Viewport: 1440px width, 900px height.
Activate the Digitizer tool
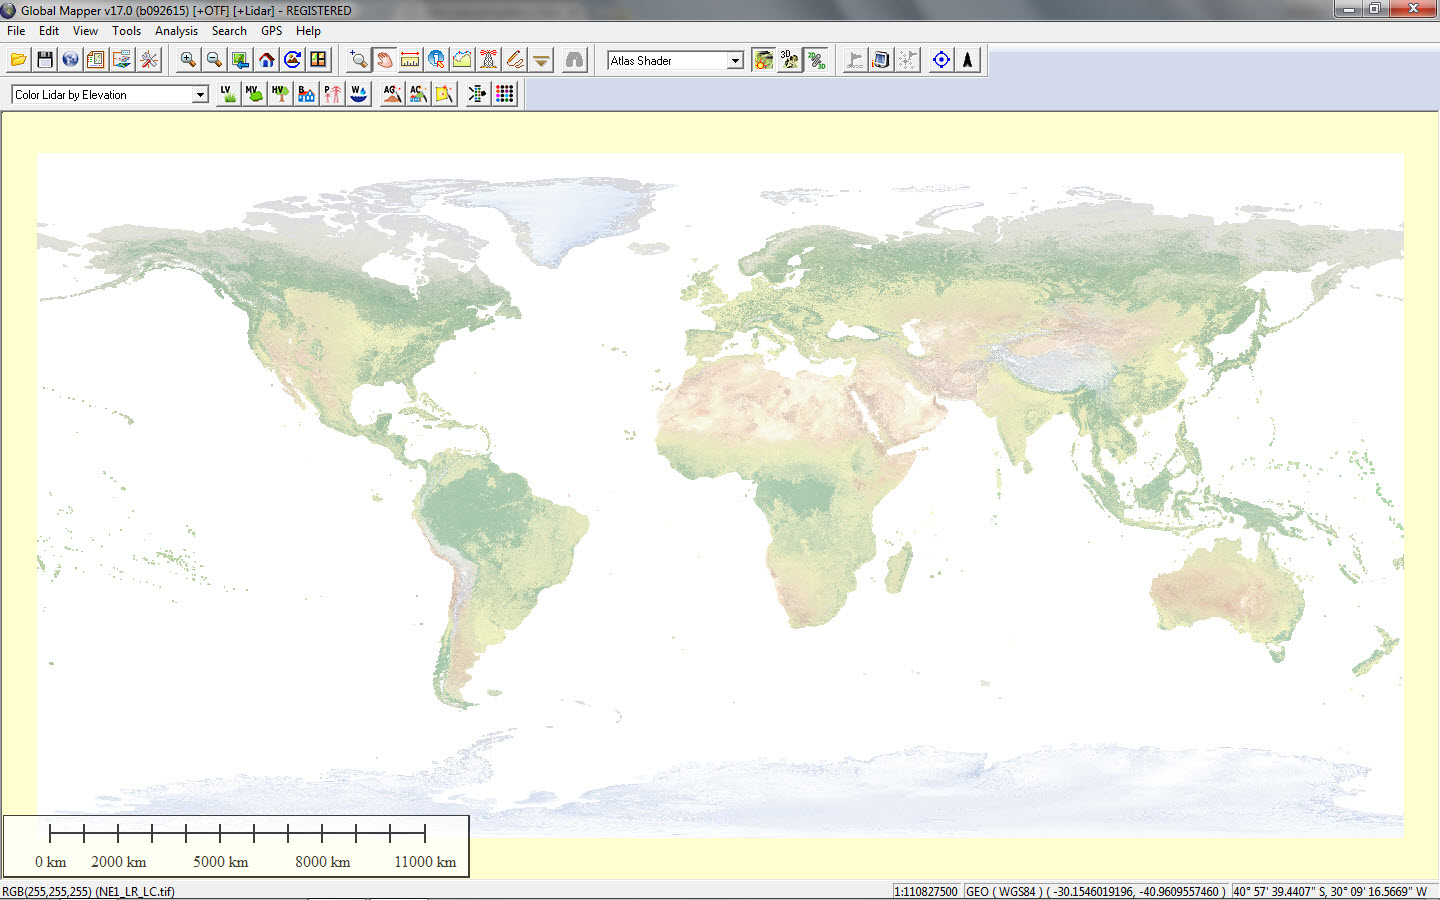514,59
